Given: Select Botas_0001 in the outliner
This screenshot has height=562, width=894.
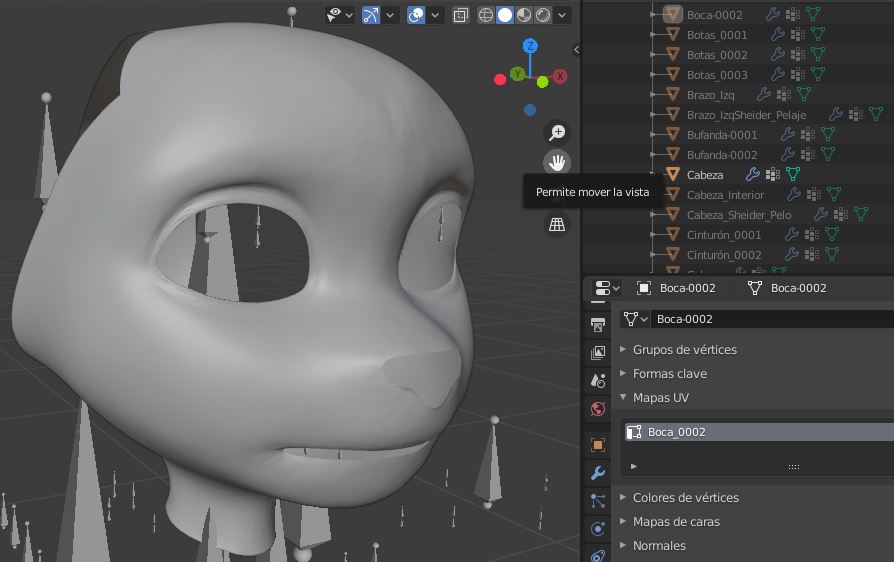Looking at the screenshot, I should 717,35.
